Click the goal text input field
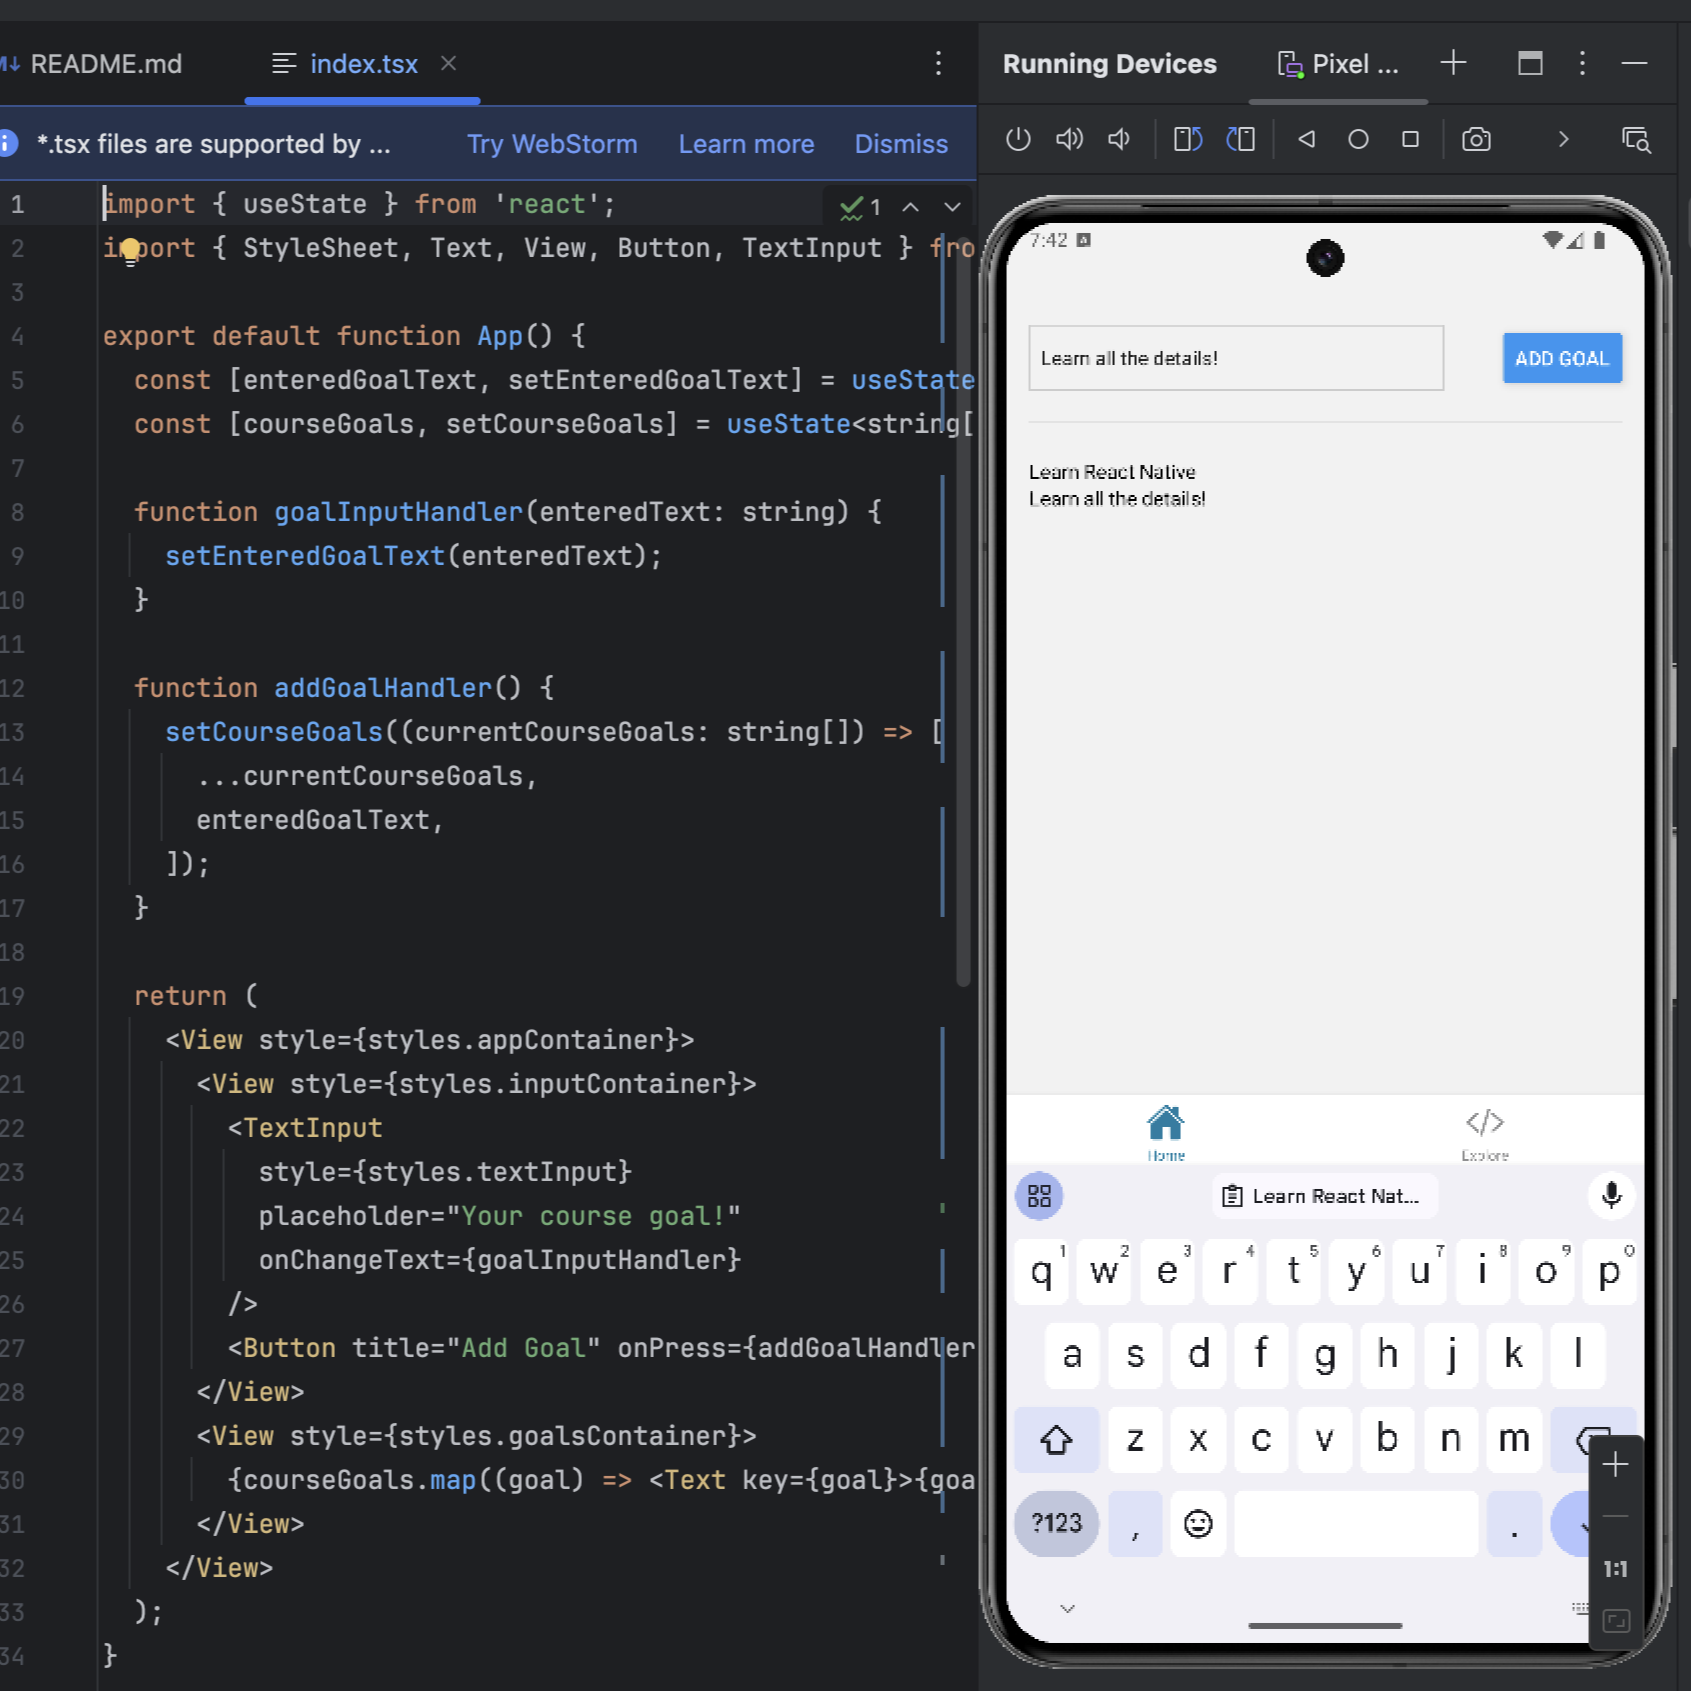 click(1236, 358)
